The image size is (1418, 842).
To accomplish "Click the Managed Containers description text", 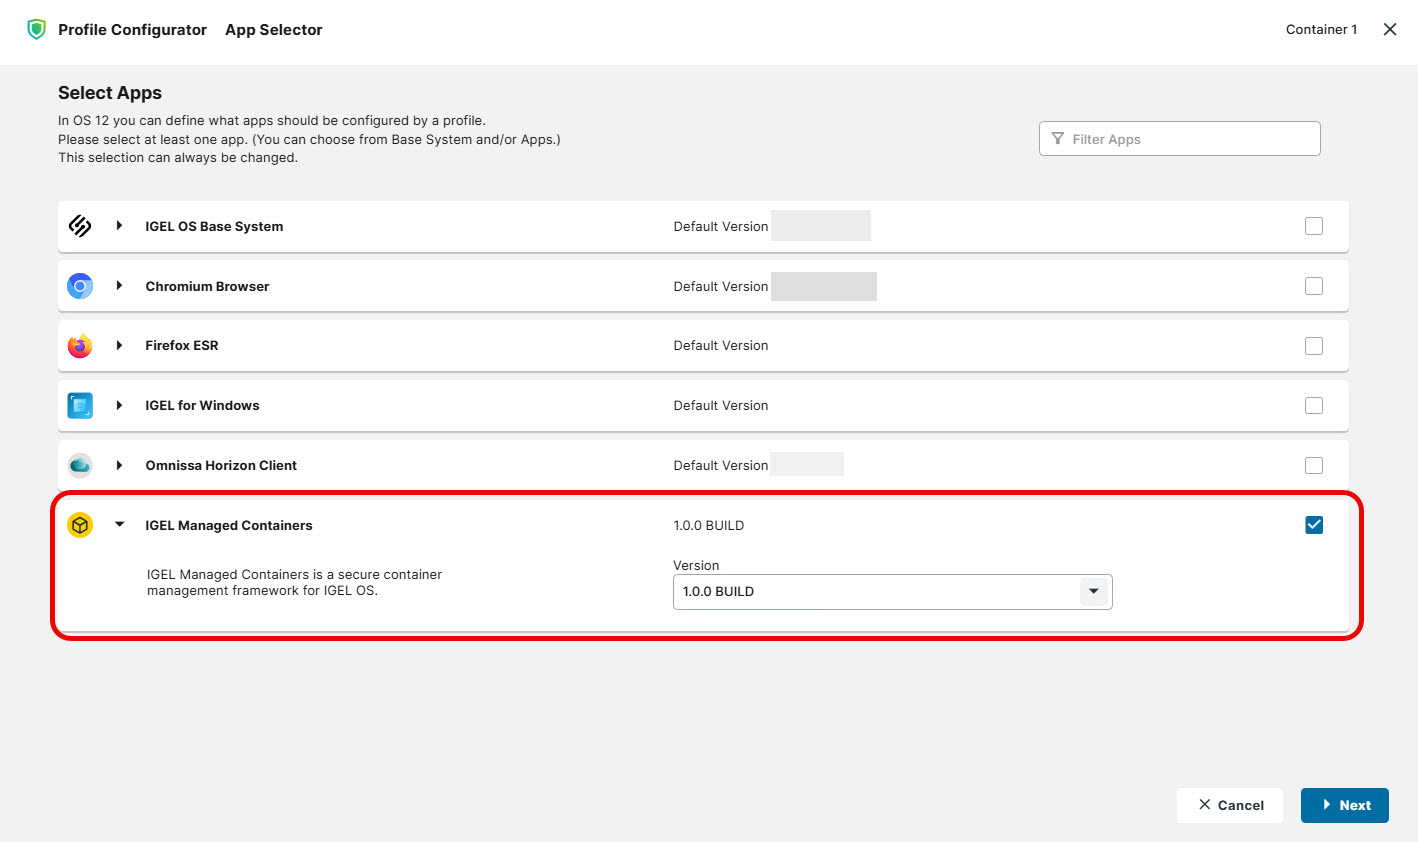I will [294, 582].
